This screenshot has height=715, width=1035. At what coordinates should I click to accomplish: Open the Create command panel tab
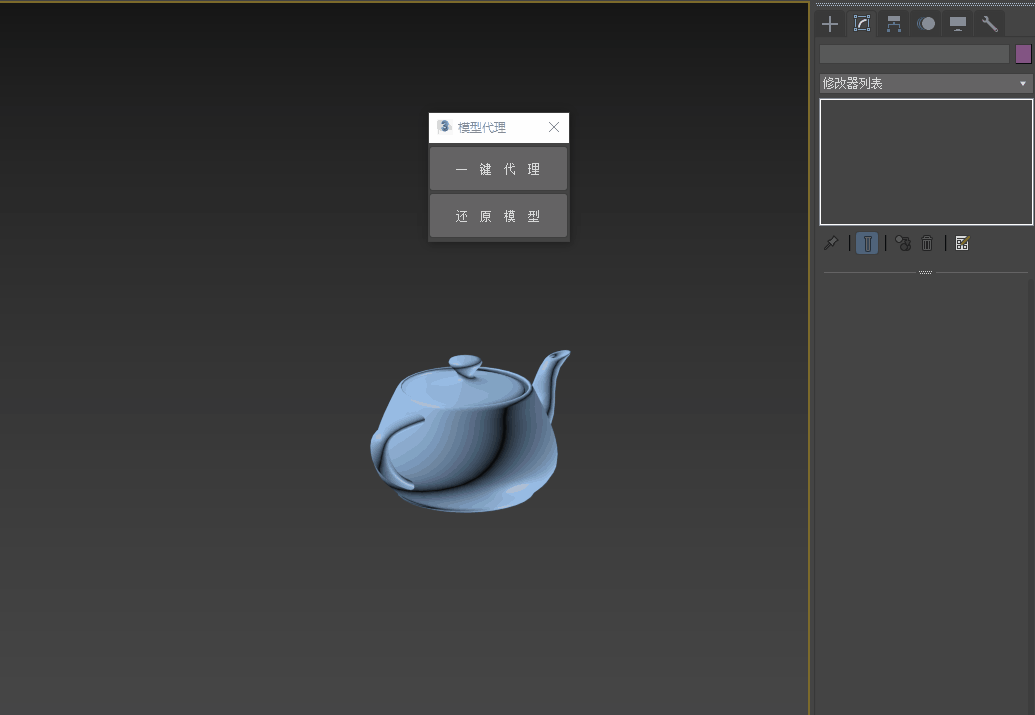(830, 24)
